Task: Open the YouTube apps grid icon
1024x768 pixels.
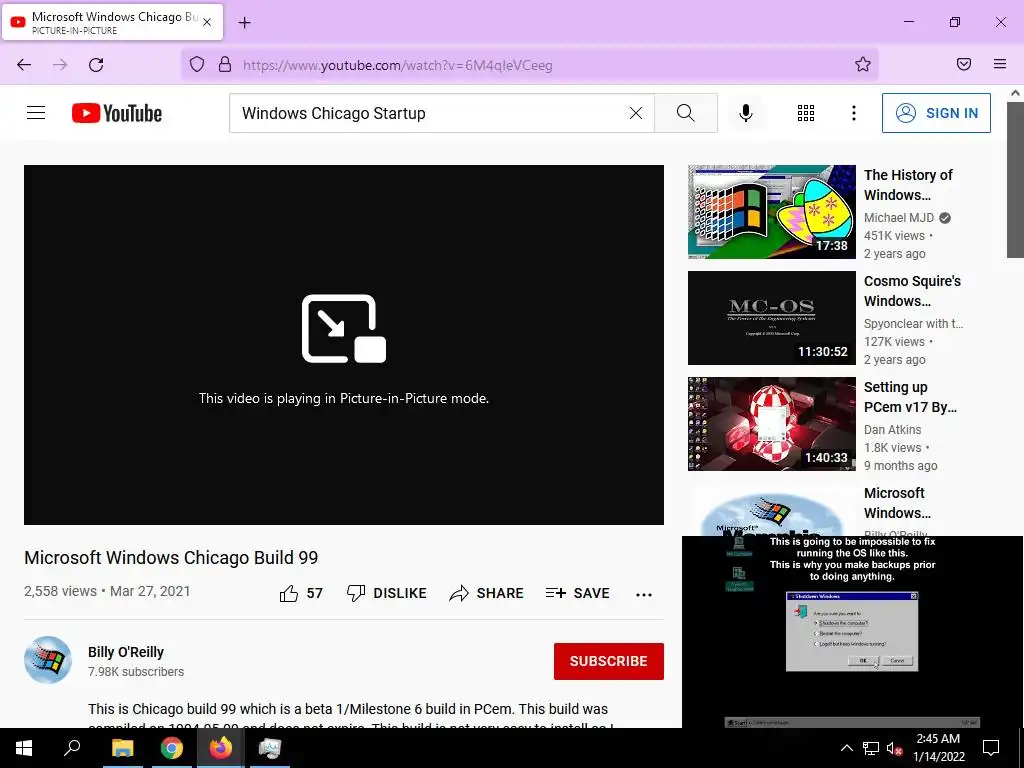Action: pyautogui.click(x=806, y=113)
